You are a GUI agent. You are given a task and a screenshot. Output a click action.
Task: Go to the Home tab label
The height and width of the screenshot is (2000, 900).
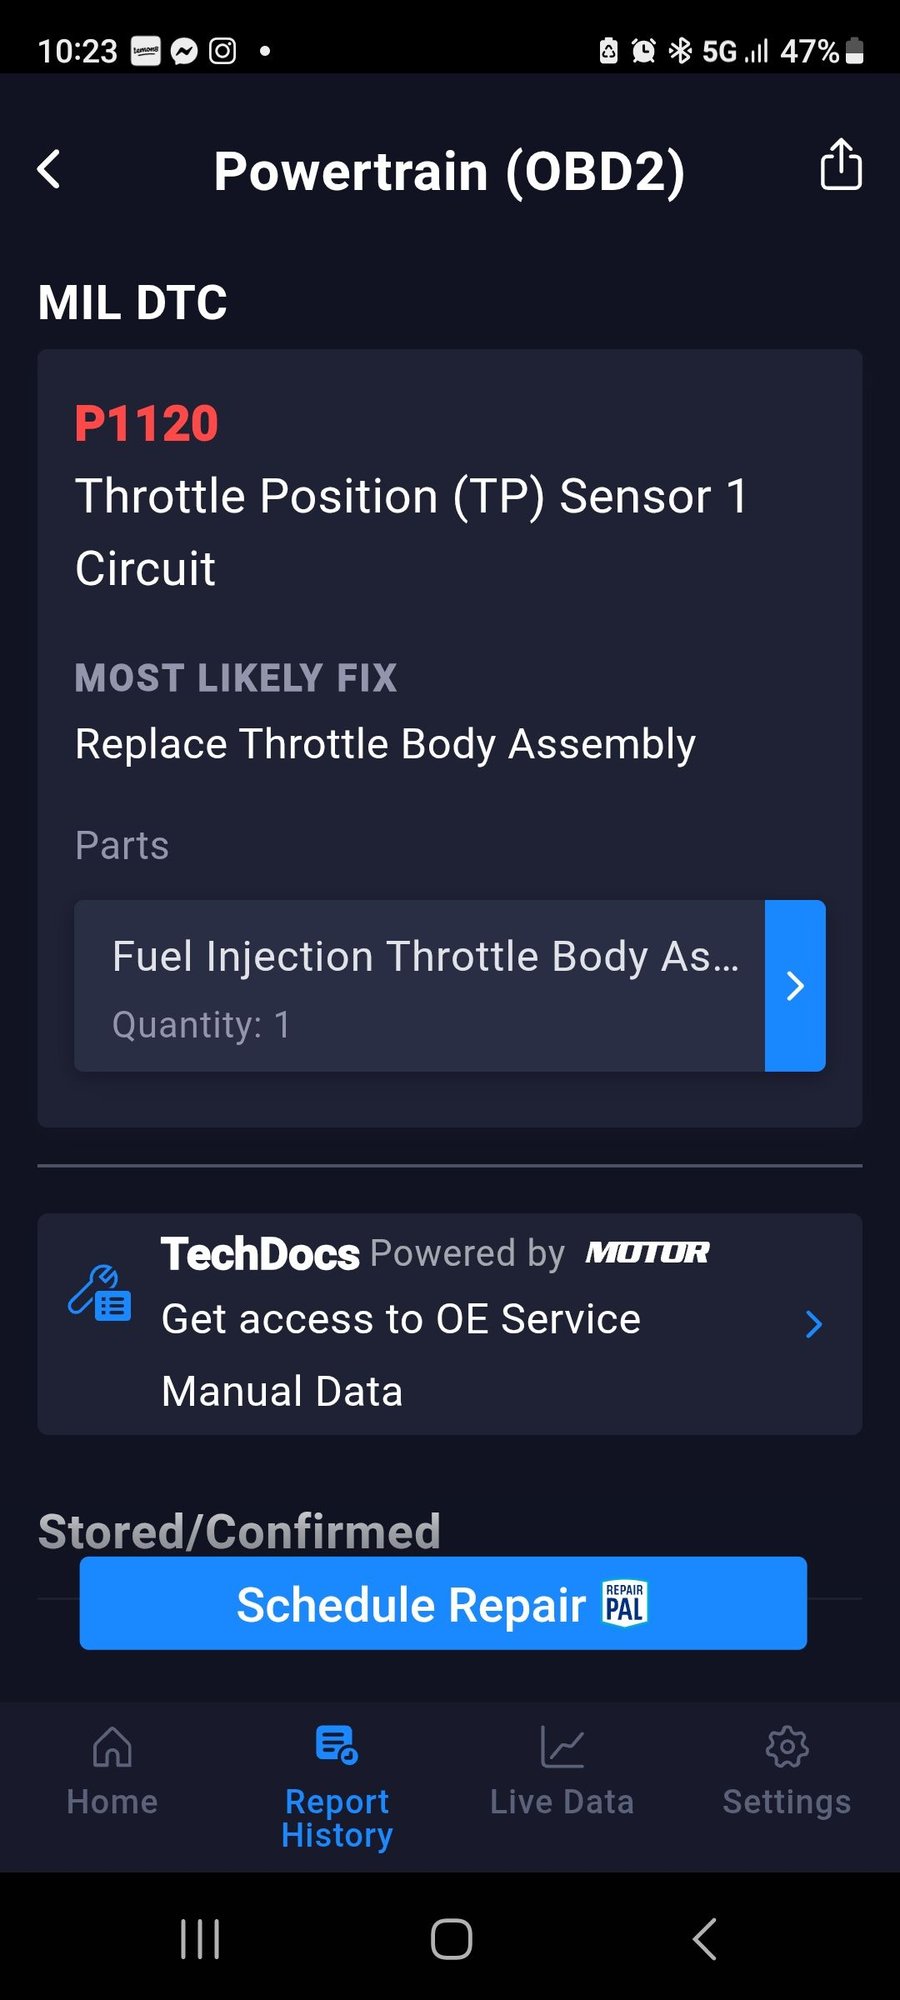(x=112, y=1802)
